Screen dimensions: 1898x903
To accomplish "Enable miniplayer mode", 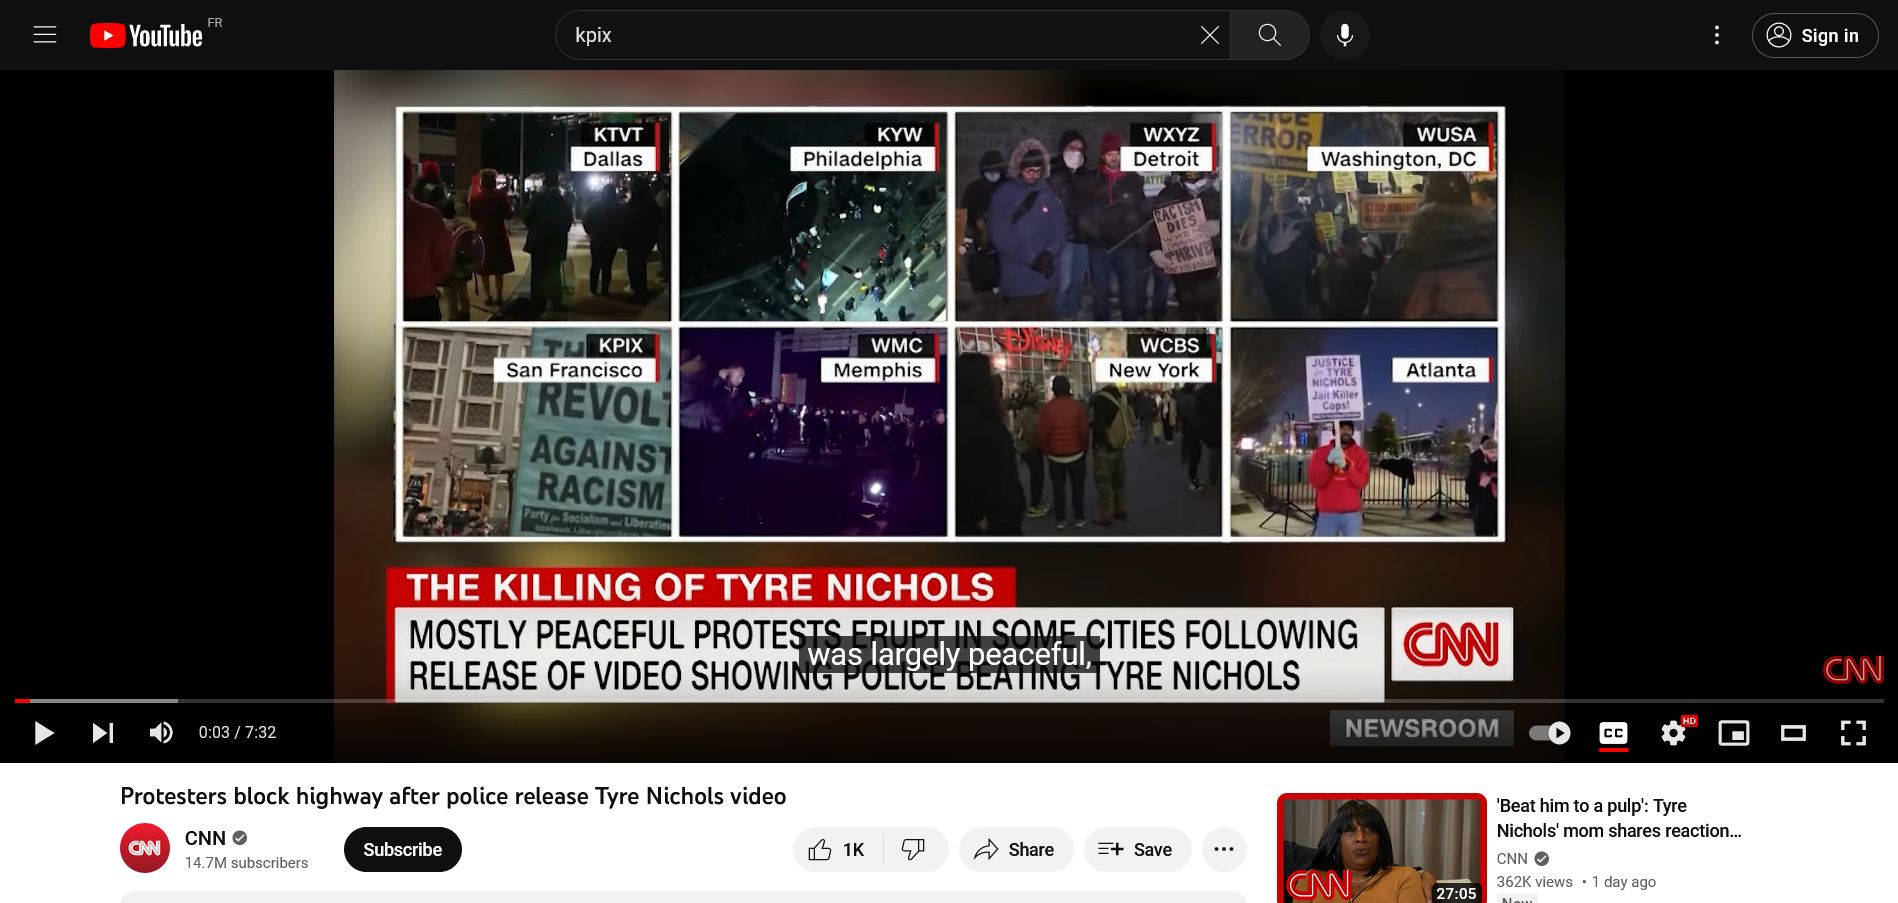I will [1733, 733].
